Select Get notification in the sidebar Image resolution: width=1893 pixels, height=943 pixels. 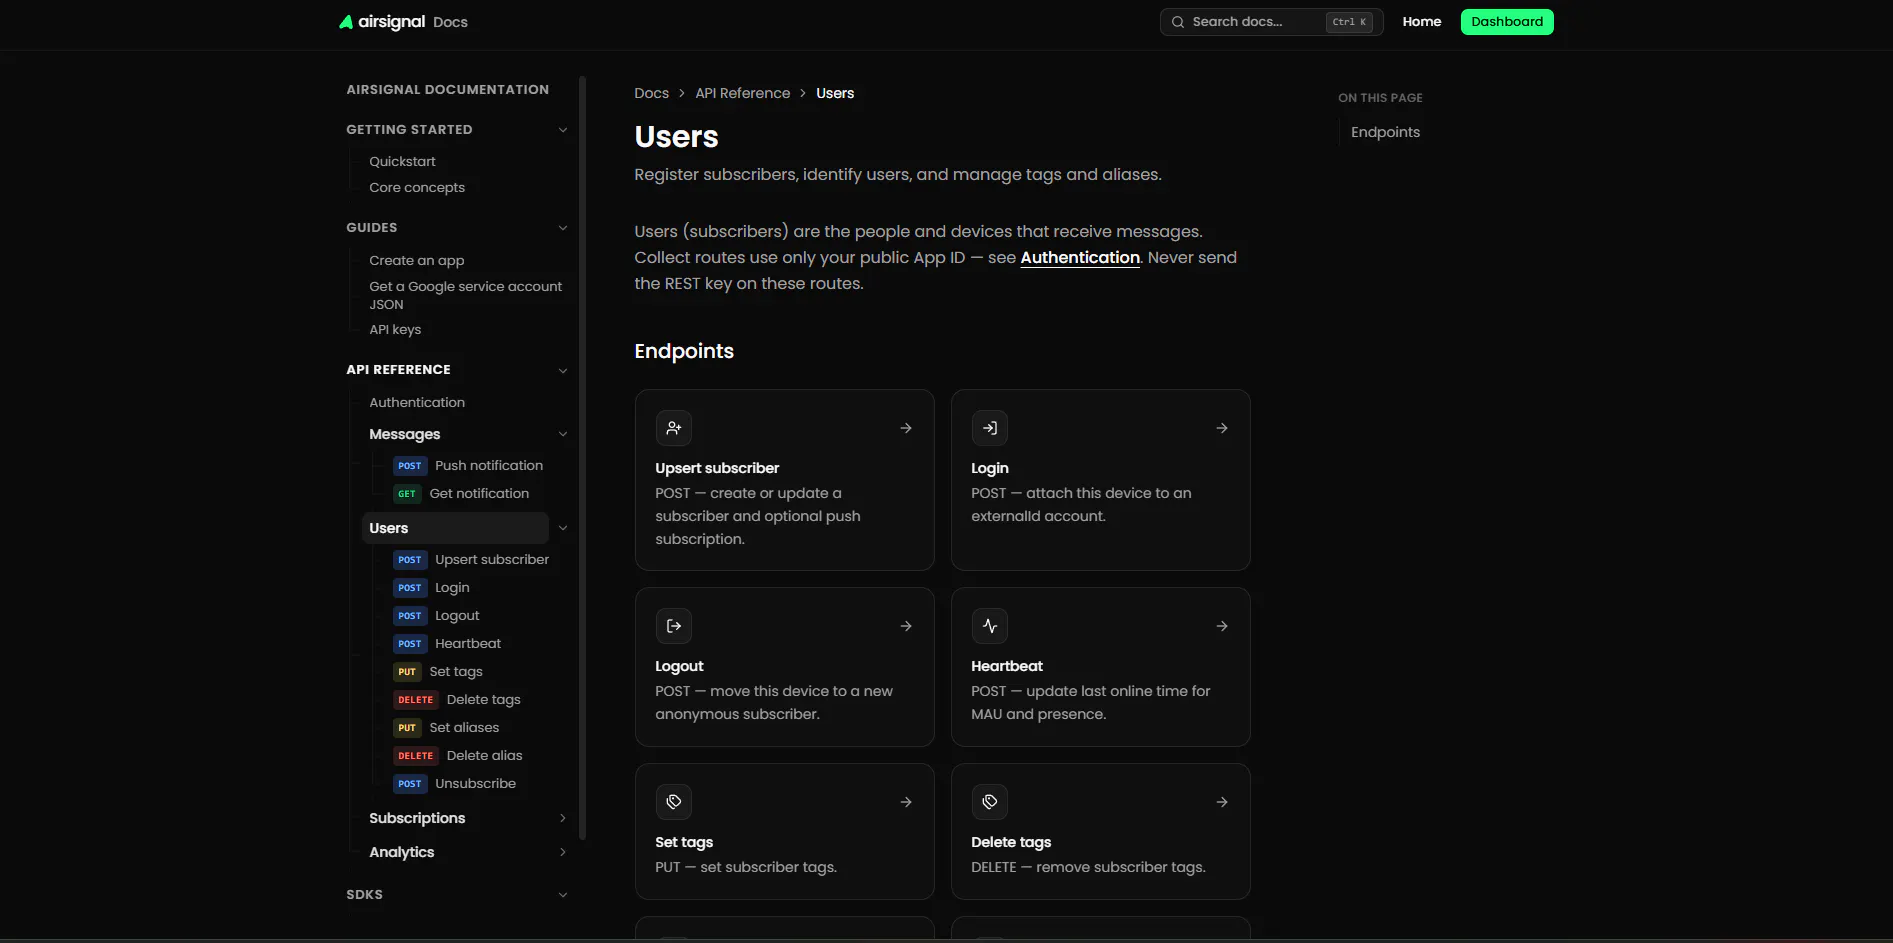[479, 494]
